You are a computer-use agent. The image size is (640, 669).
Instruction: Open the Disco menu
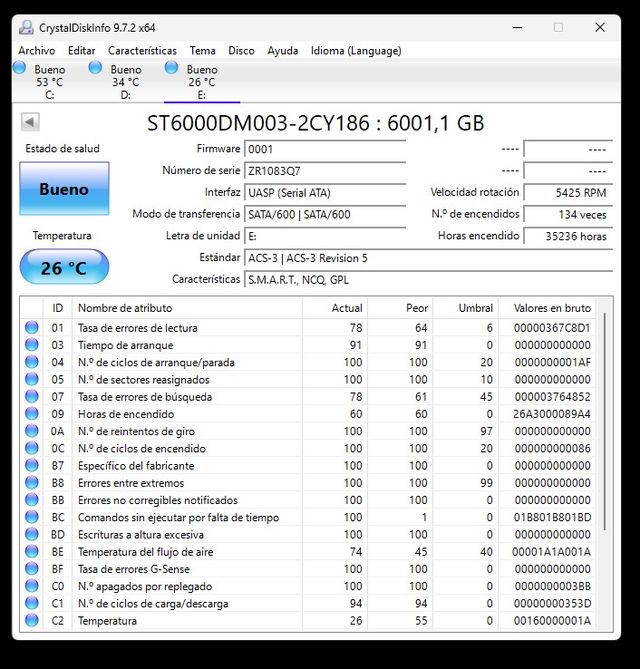(241, 51)
